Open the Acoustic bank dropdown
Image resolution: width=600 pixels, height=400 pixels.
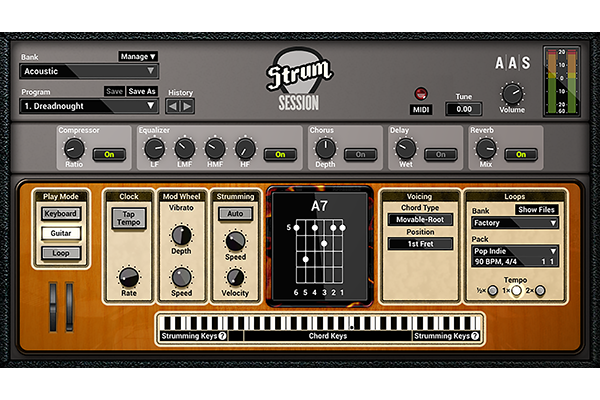click(89, 71)
